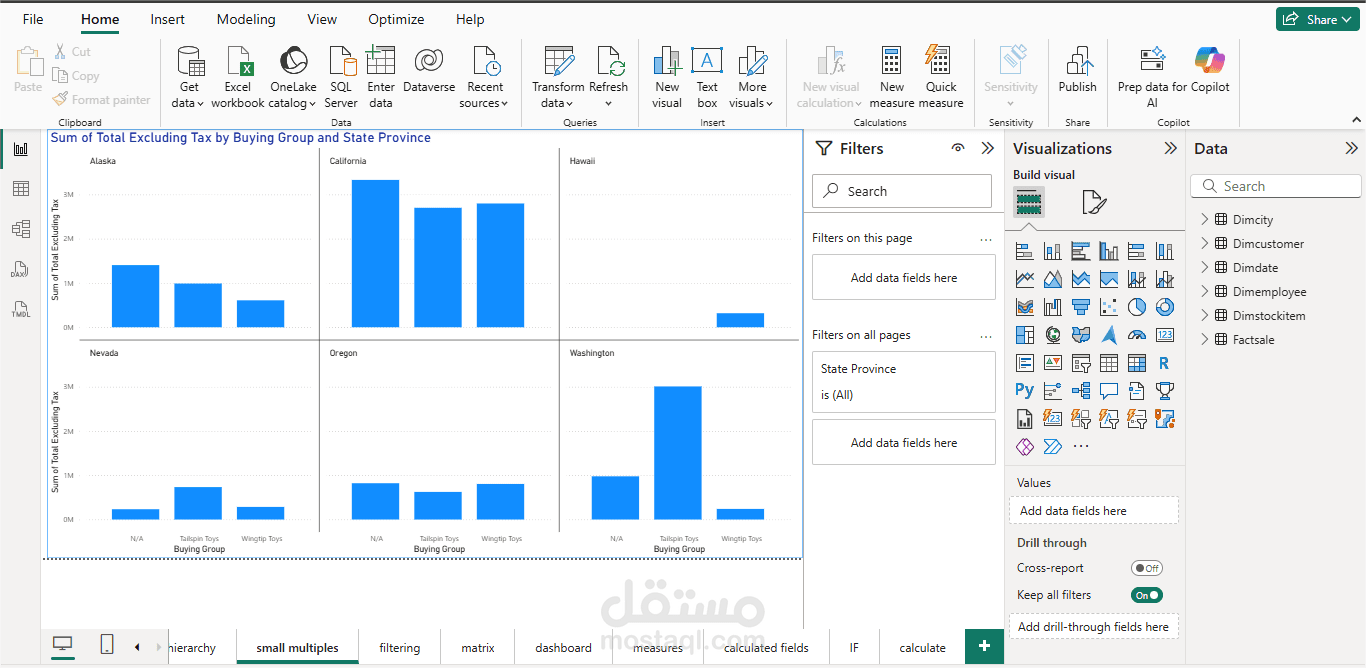Collapse the Filters pane chevrons
The height and width of the screenshot is (668, 1366).
tap(988, 148)
